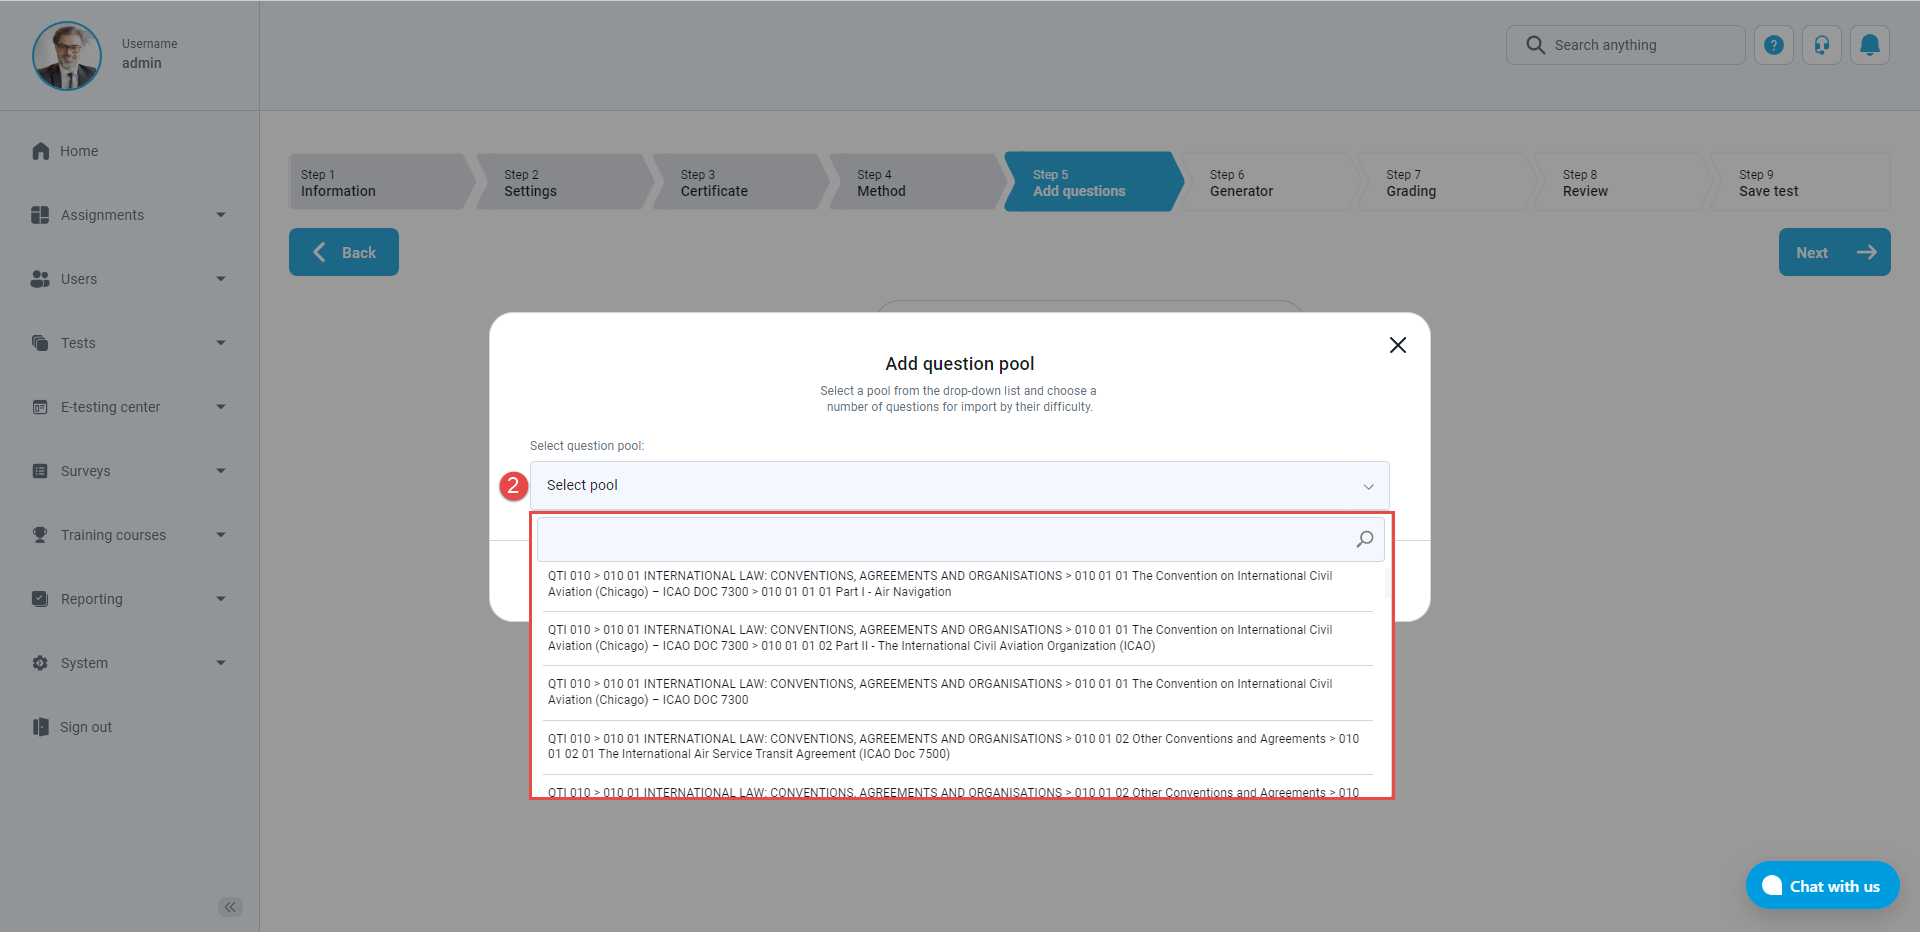
Task: Click the Surveys icon in sidebar
Action: [x=40, y=471]
